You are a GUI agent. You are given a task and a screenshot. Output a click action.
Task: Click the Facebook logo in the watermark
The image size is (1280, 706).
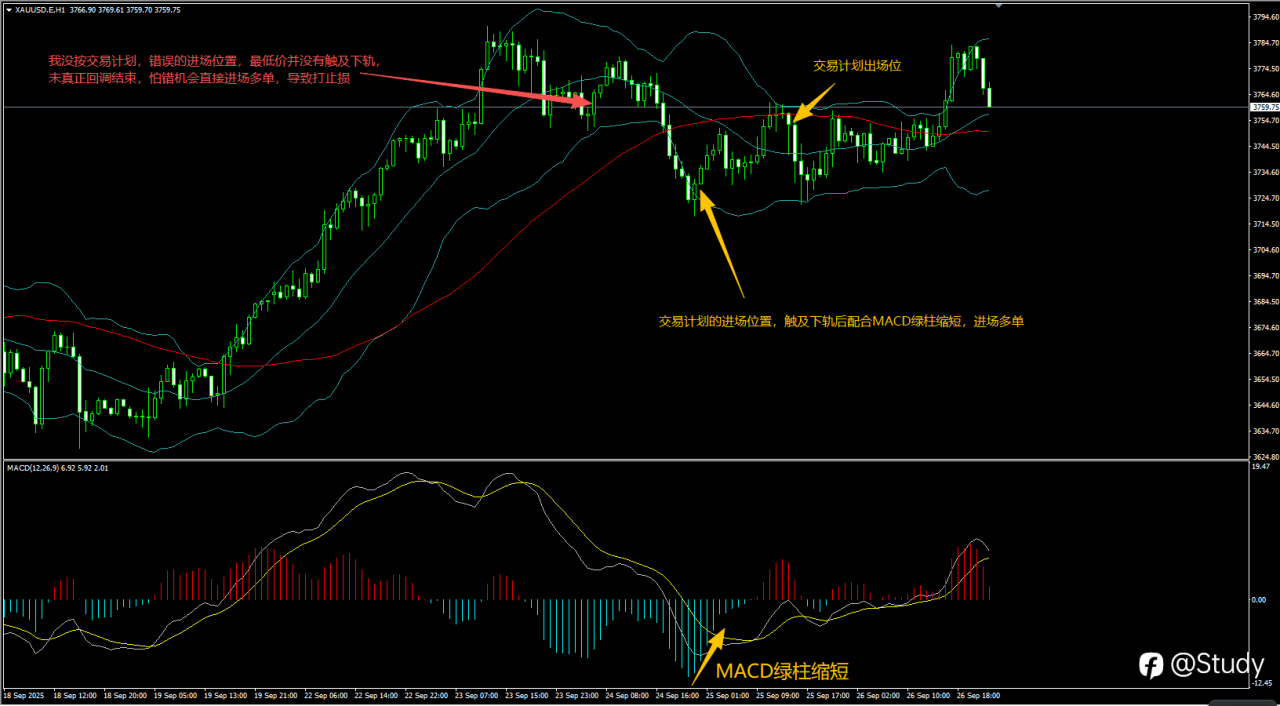pos(1151,665)
